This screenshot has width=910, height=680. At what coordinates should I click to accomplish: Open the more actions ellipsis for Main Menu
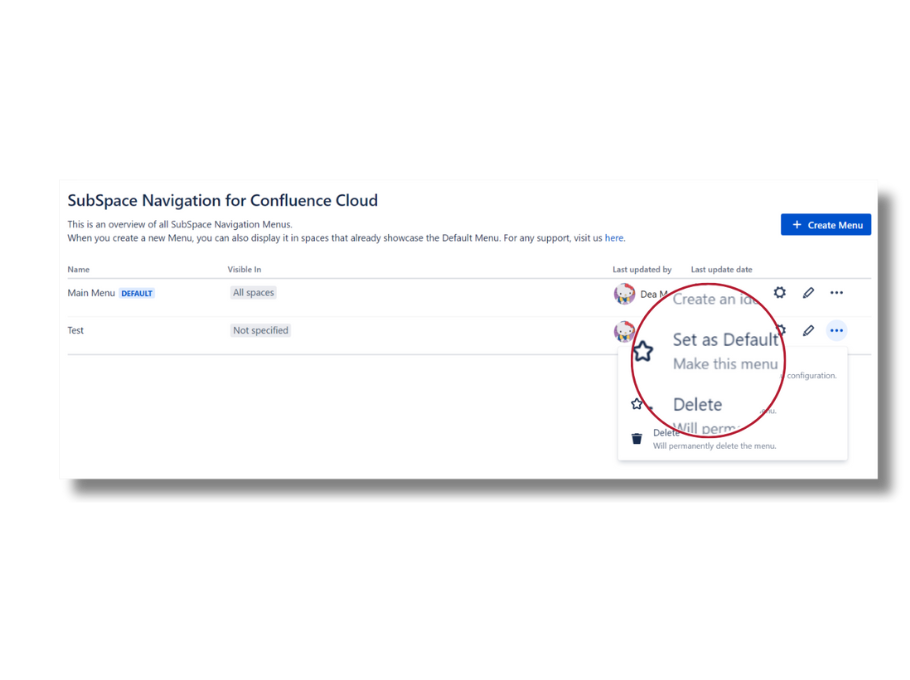tap(837, 293)
